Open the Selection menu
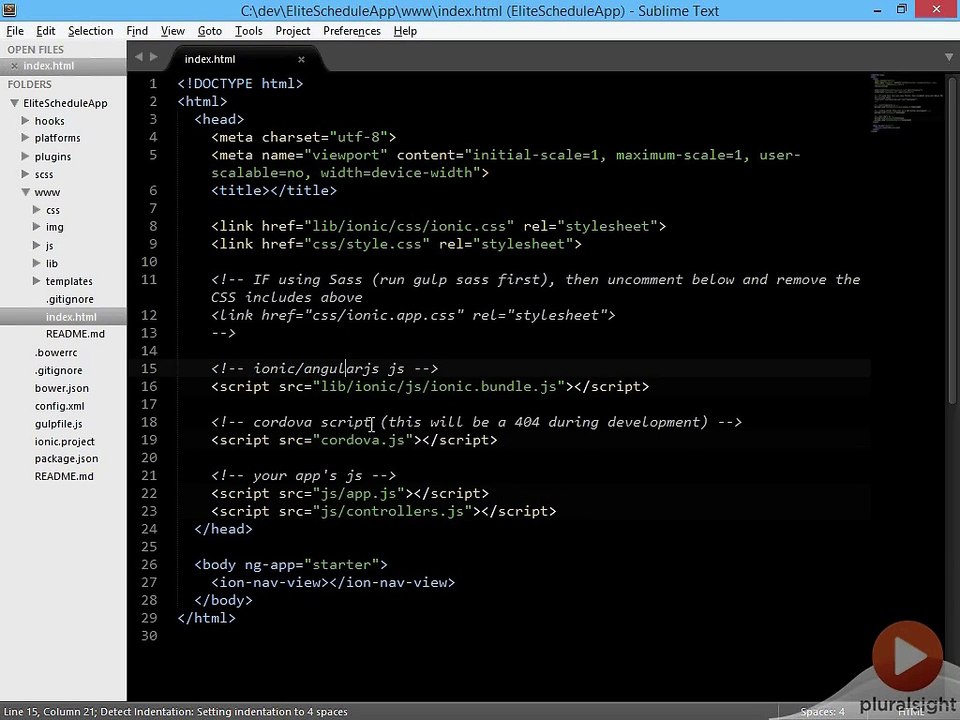The height and width of the screenshot is (720, 960). pyautogui.click(x=91, y=31)
